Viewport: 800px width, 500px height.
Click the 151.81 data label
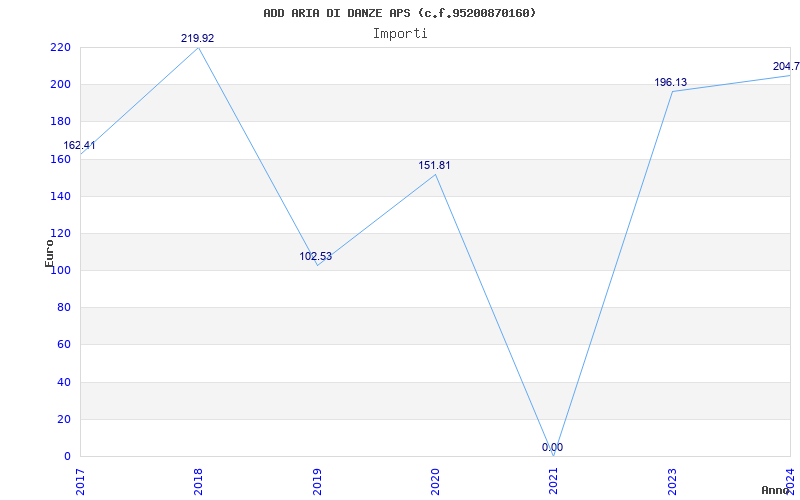[x=434, y=165]
